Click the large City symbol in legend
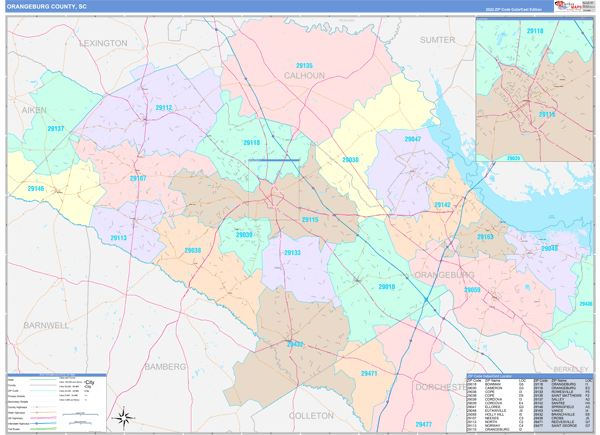Viewport: 600px width, 435px height. click(x=88, y=383)
